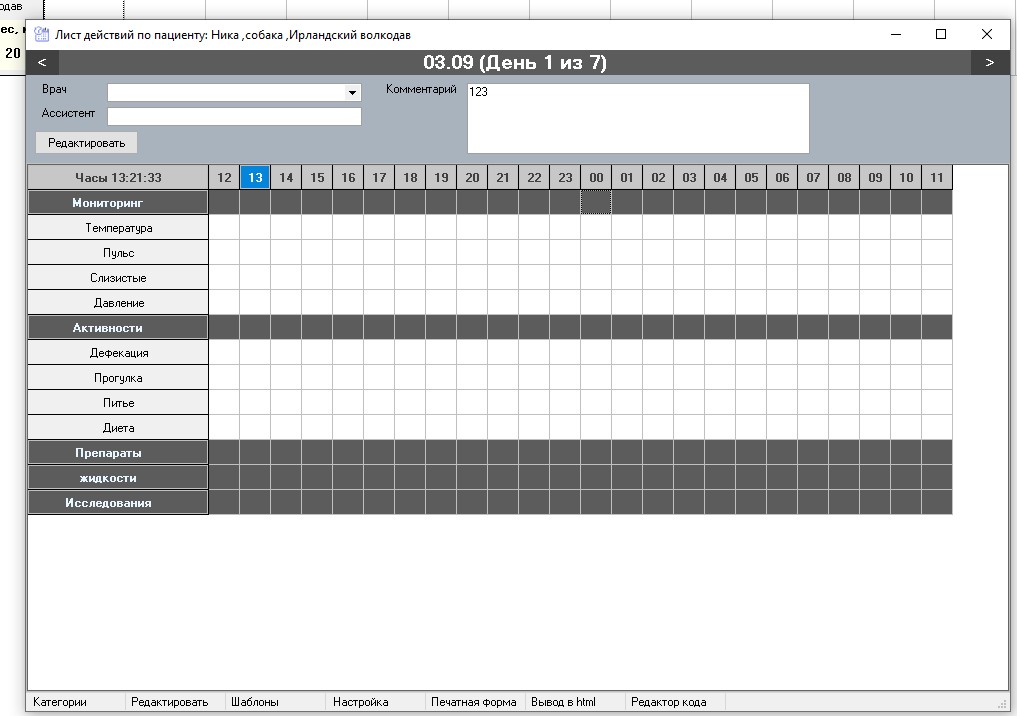Image resolution: width=1017 pixels, height=716 pixels.
Task: Go to previous day with left arrow
Action: point(41,63)
